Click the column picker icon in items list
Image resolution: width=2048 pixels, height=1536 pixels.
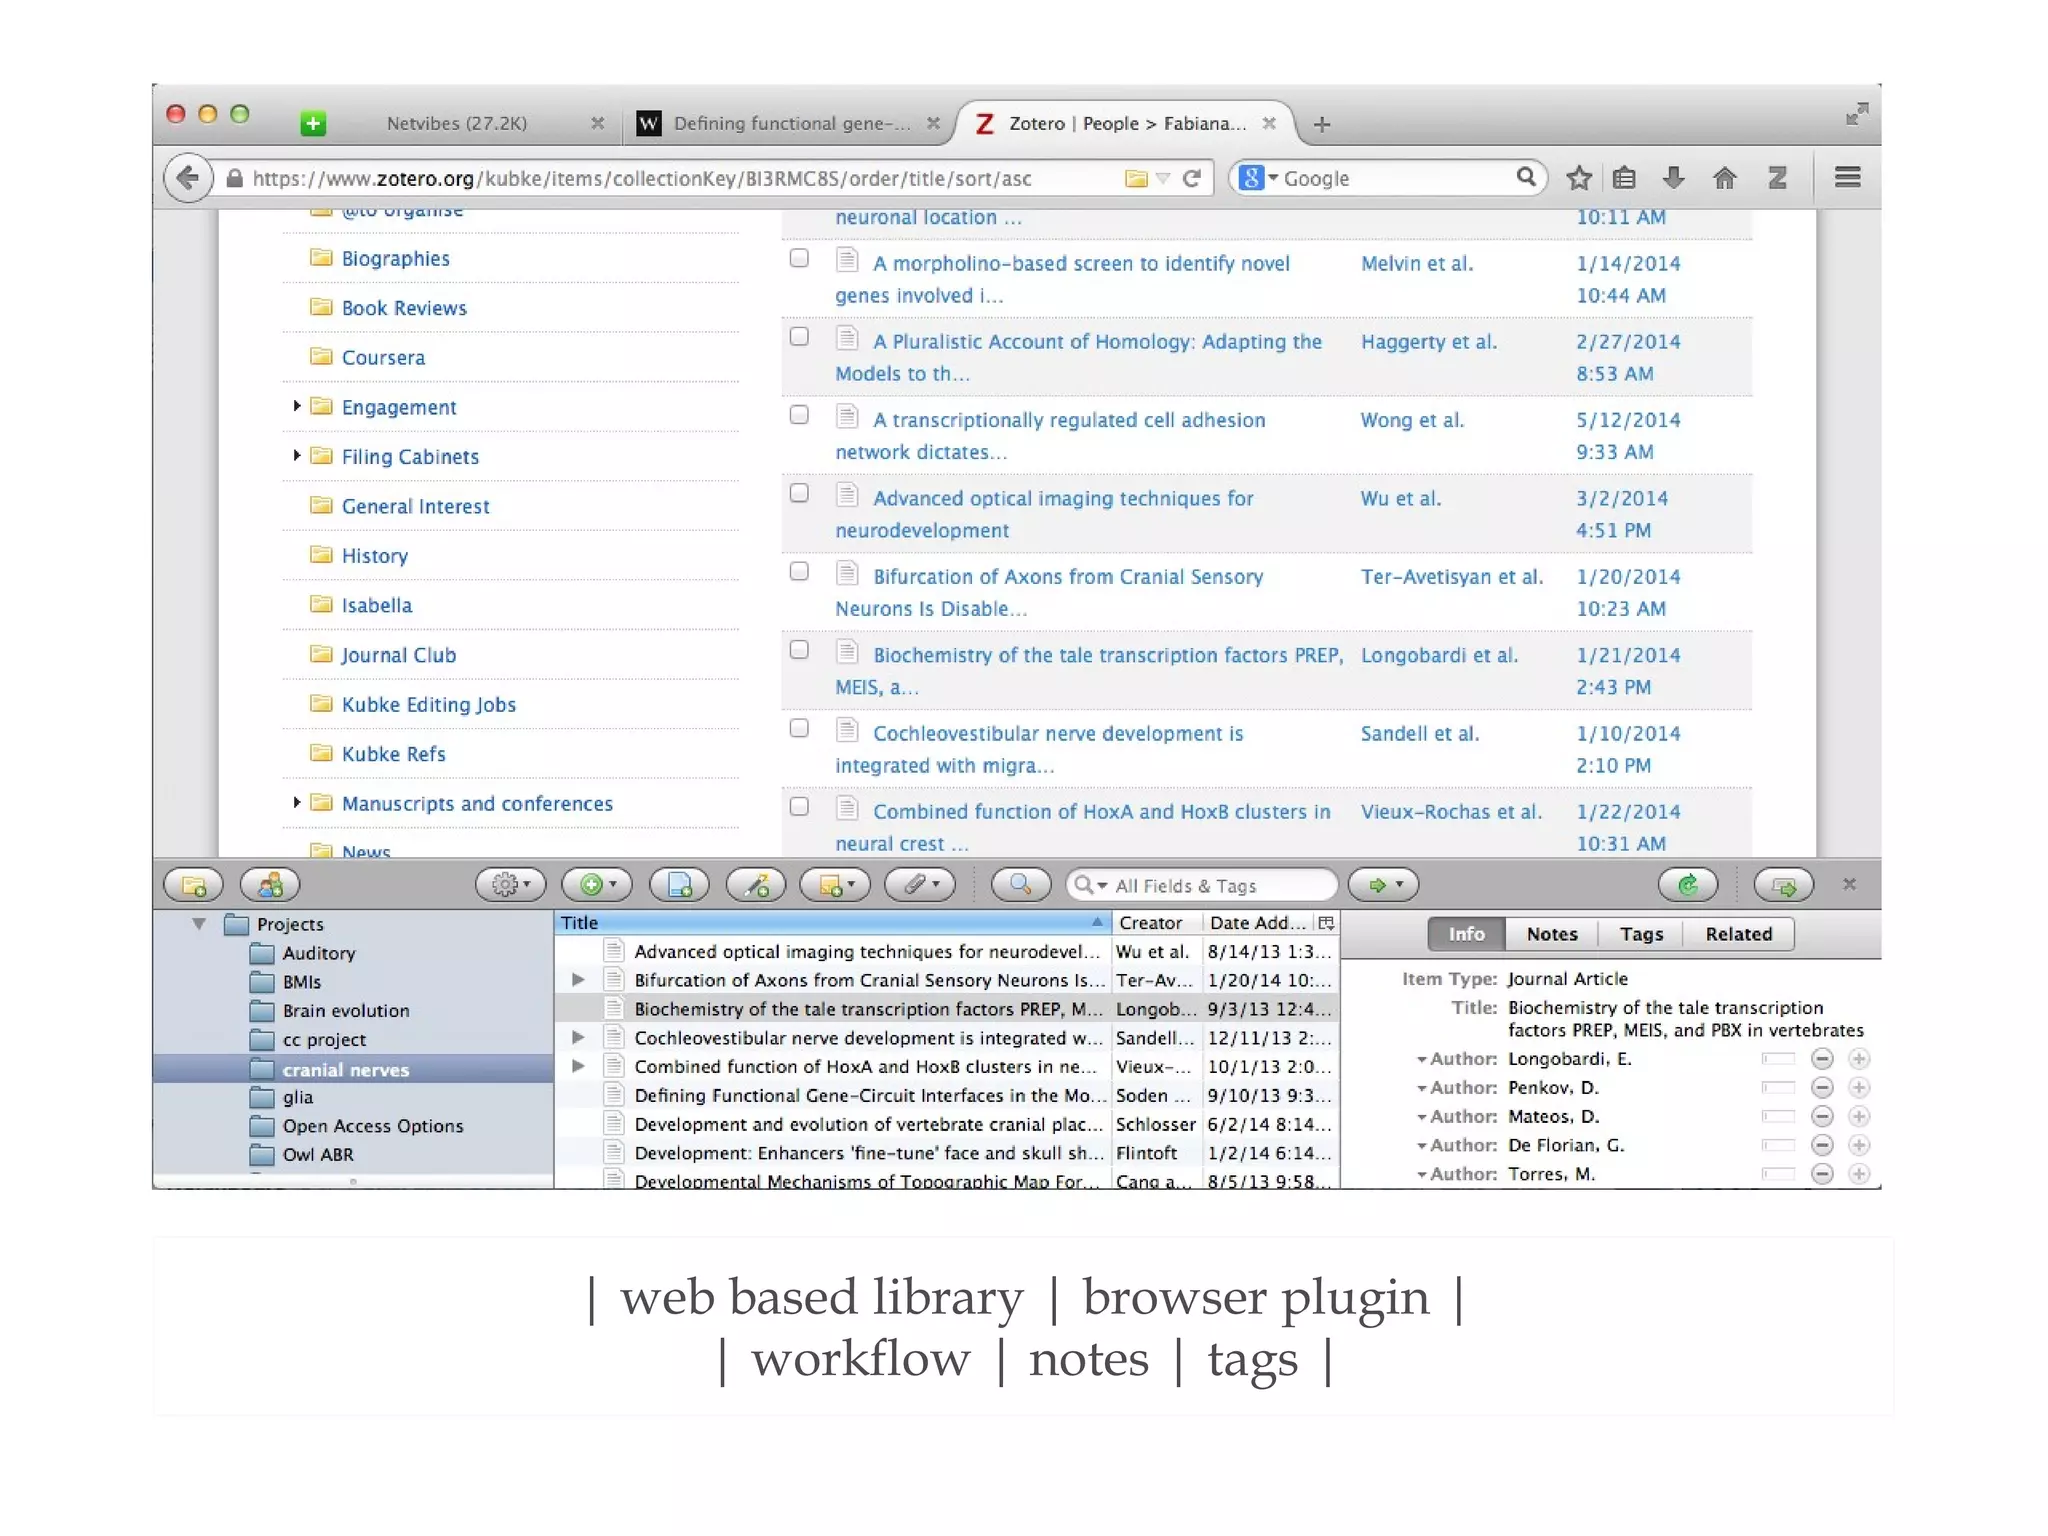pos(1327,923)
